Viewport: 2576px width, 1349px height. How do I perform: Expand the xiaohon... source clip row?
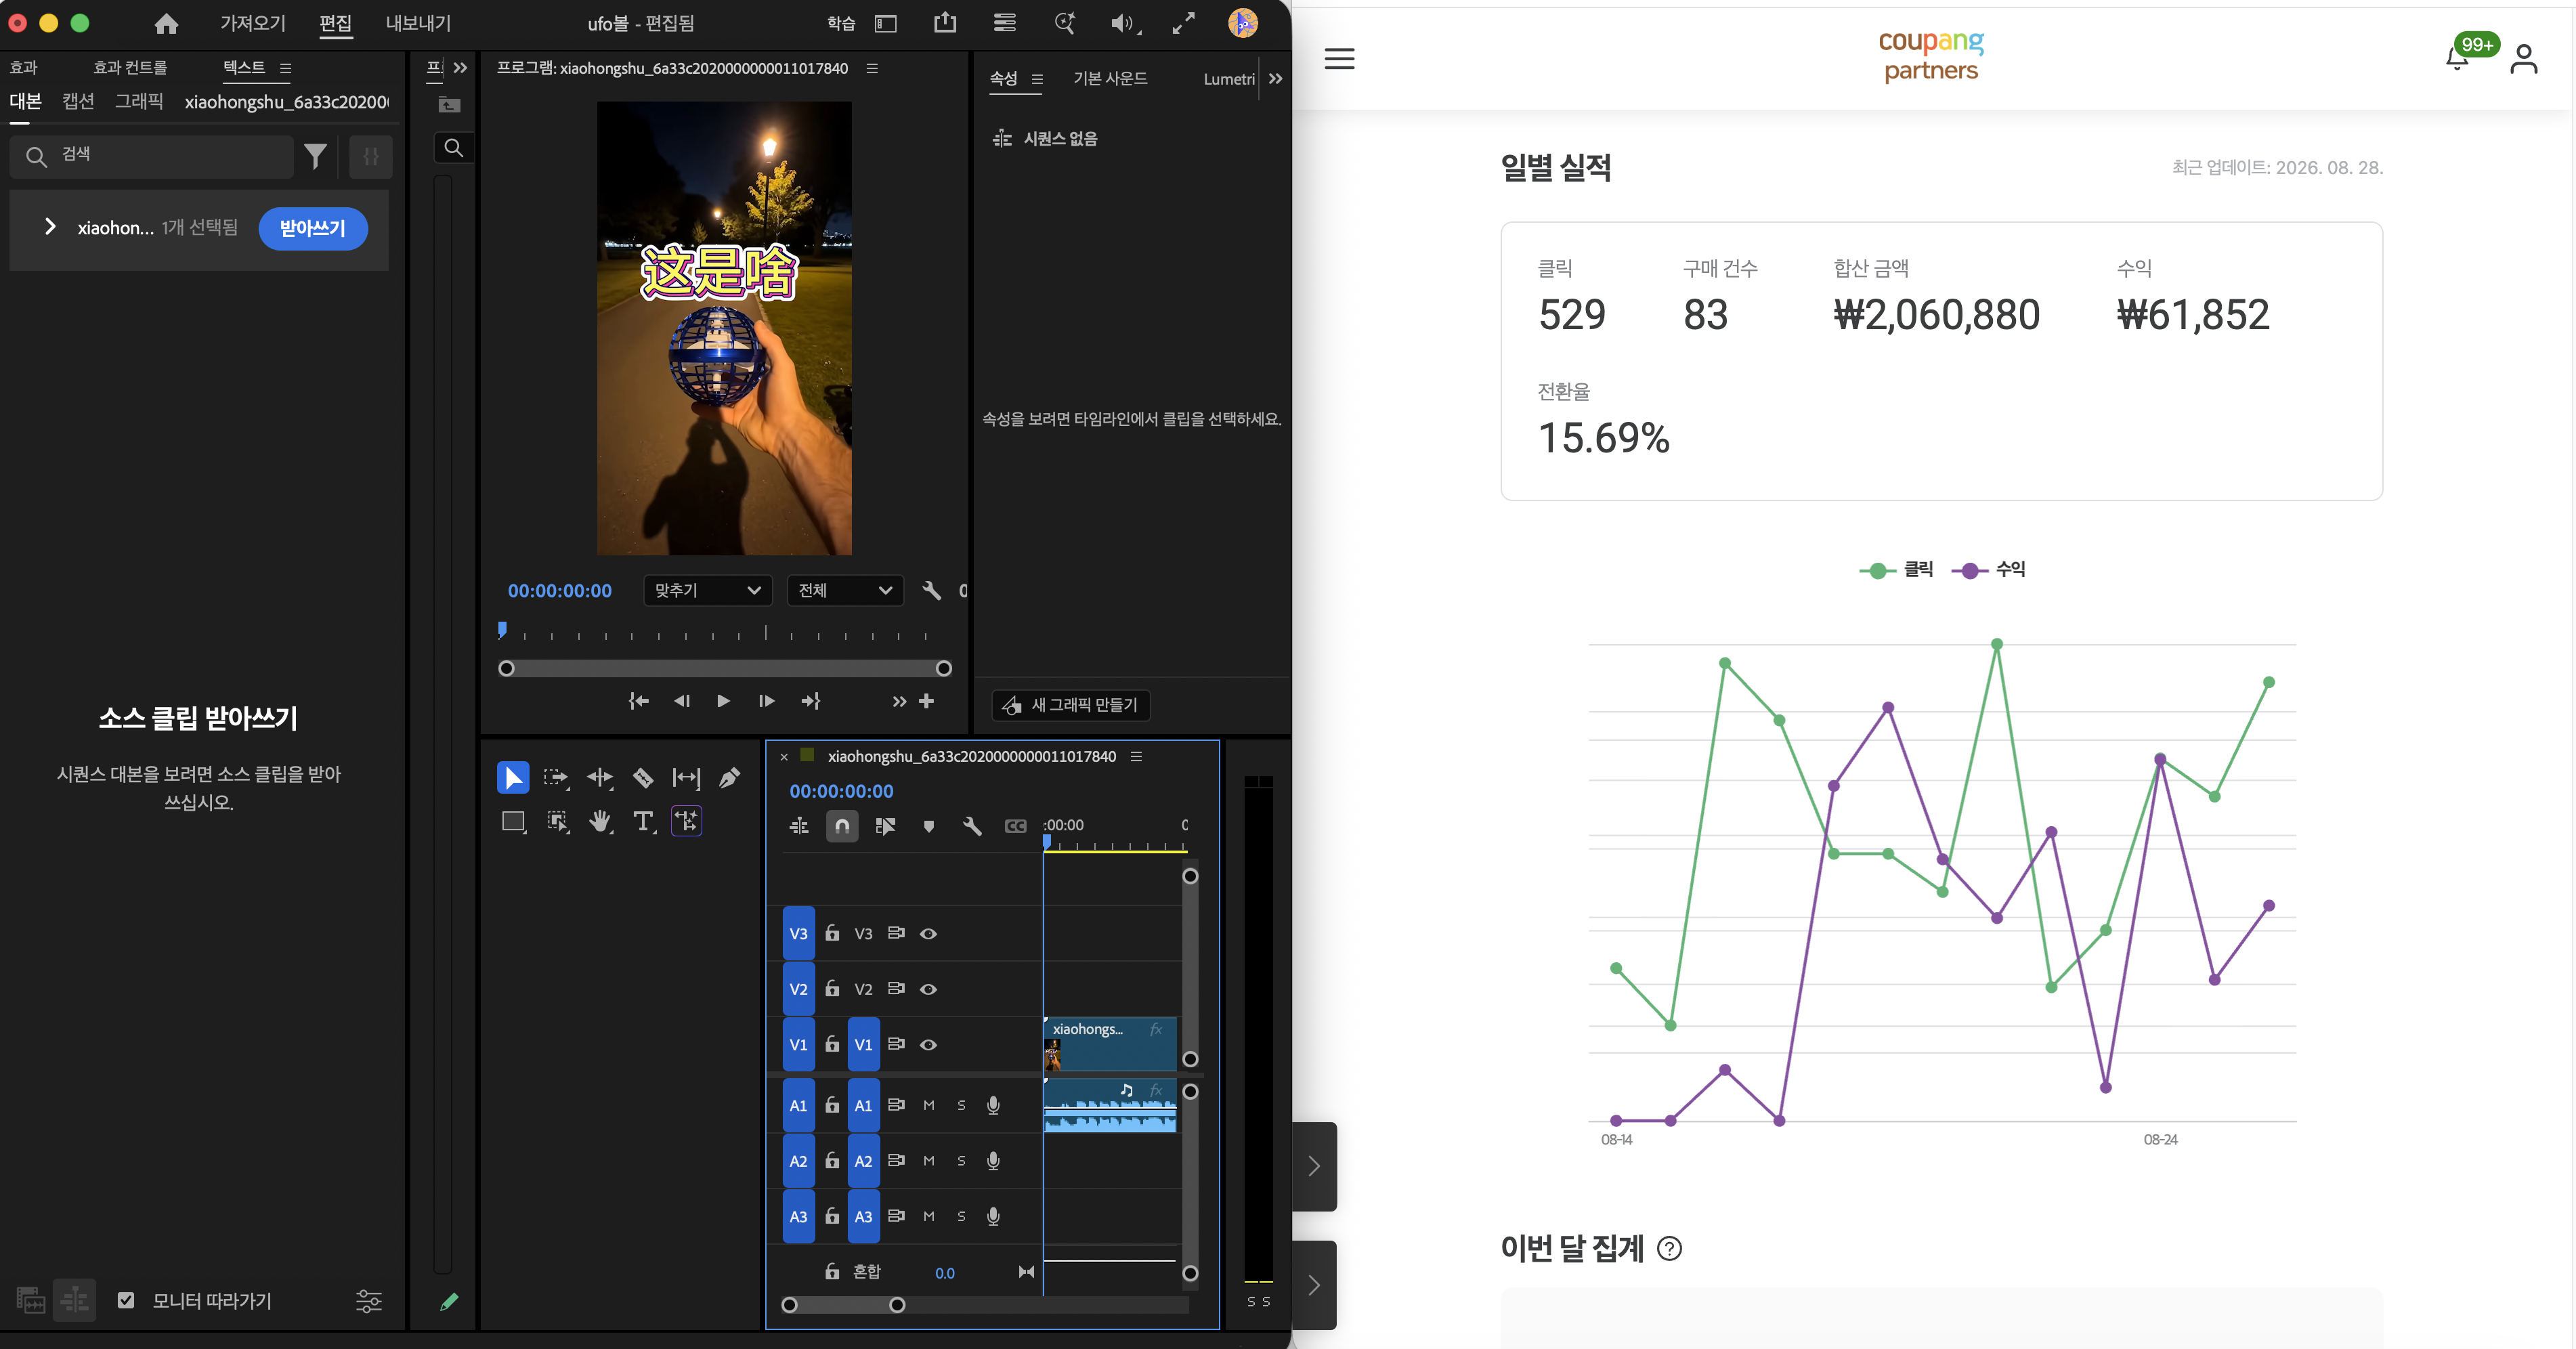point(50,227)
